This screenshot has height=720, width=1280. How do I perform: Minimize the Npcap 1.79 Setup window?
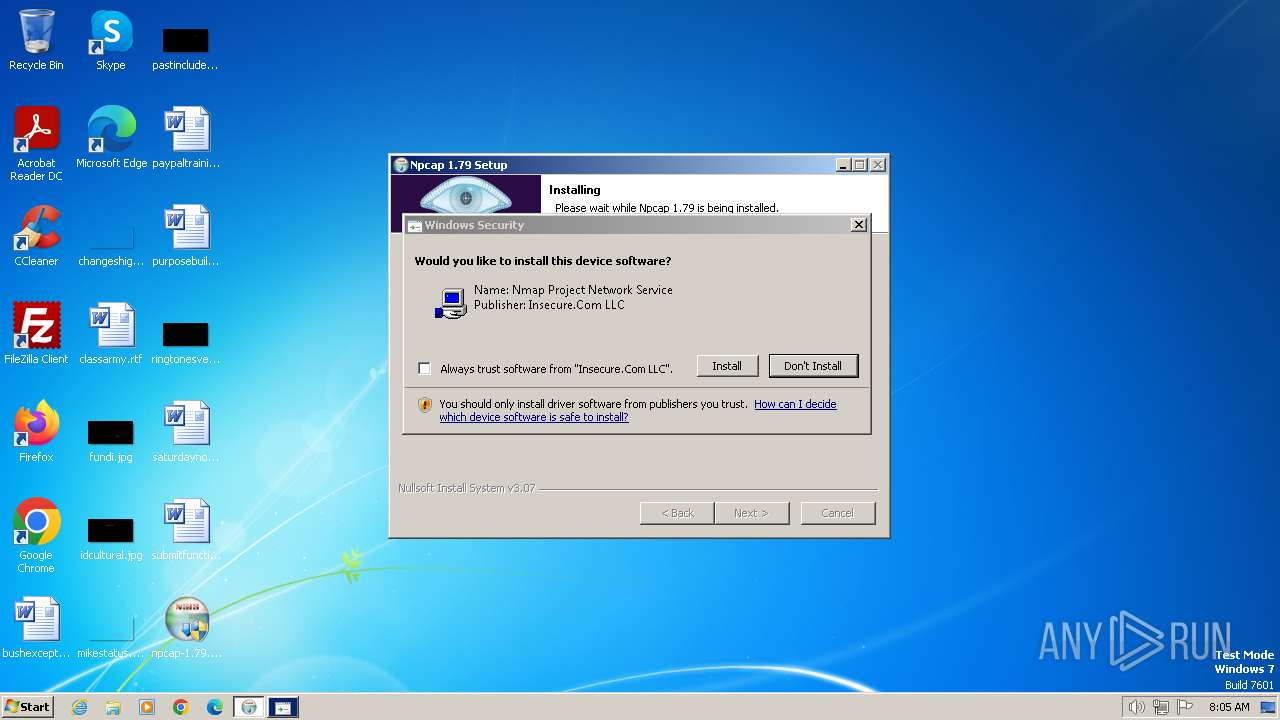[x=843, y=165]
